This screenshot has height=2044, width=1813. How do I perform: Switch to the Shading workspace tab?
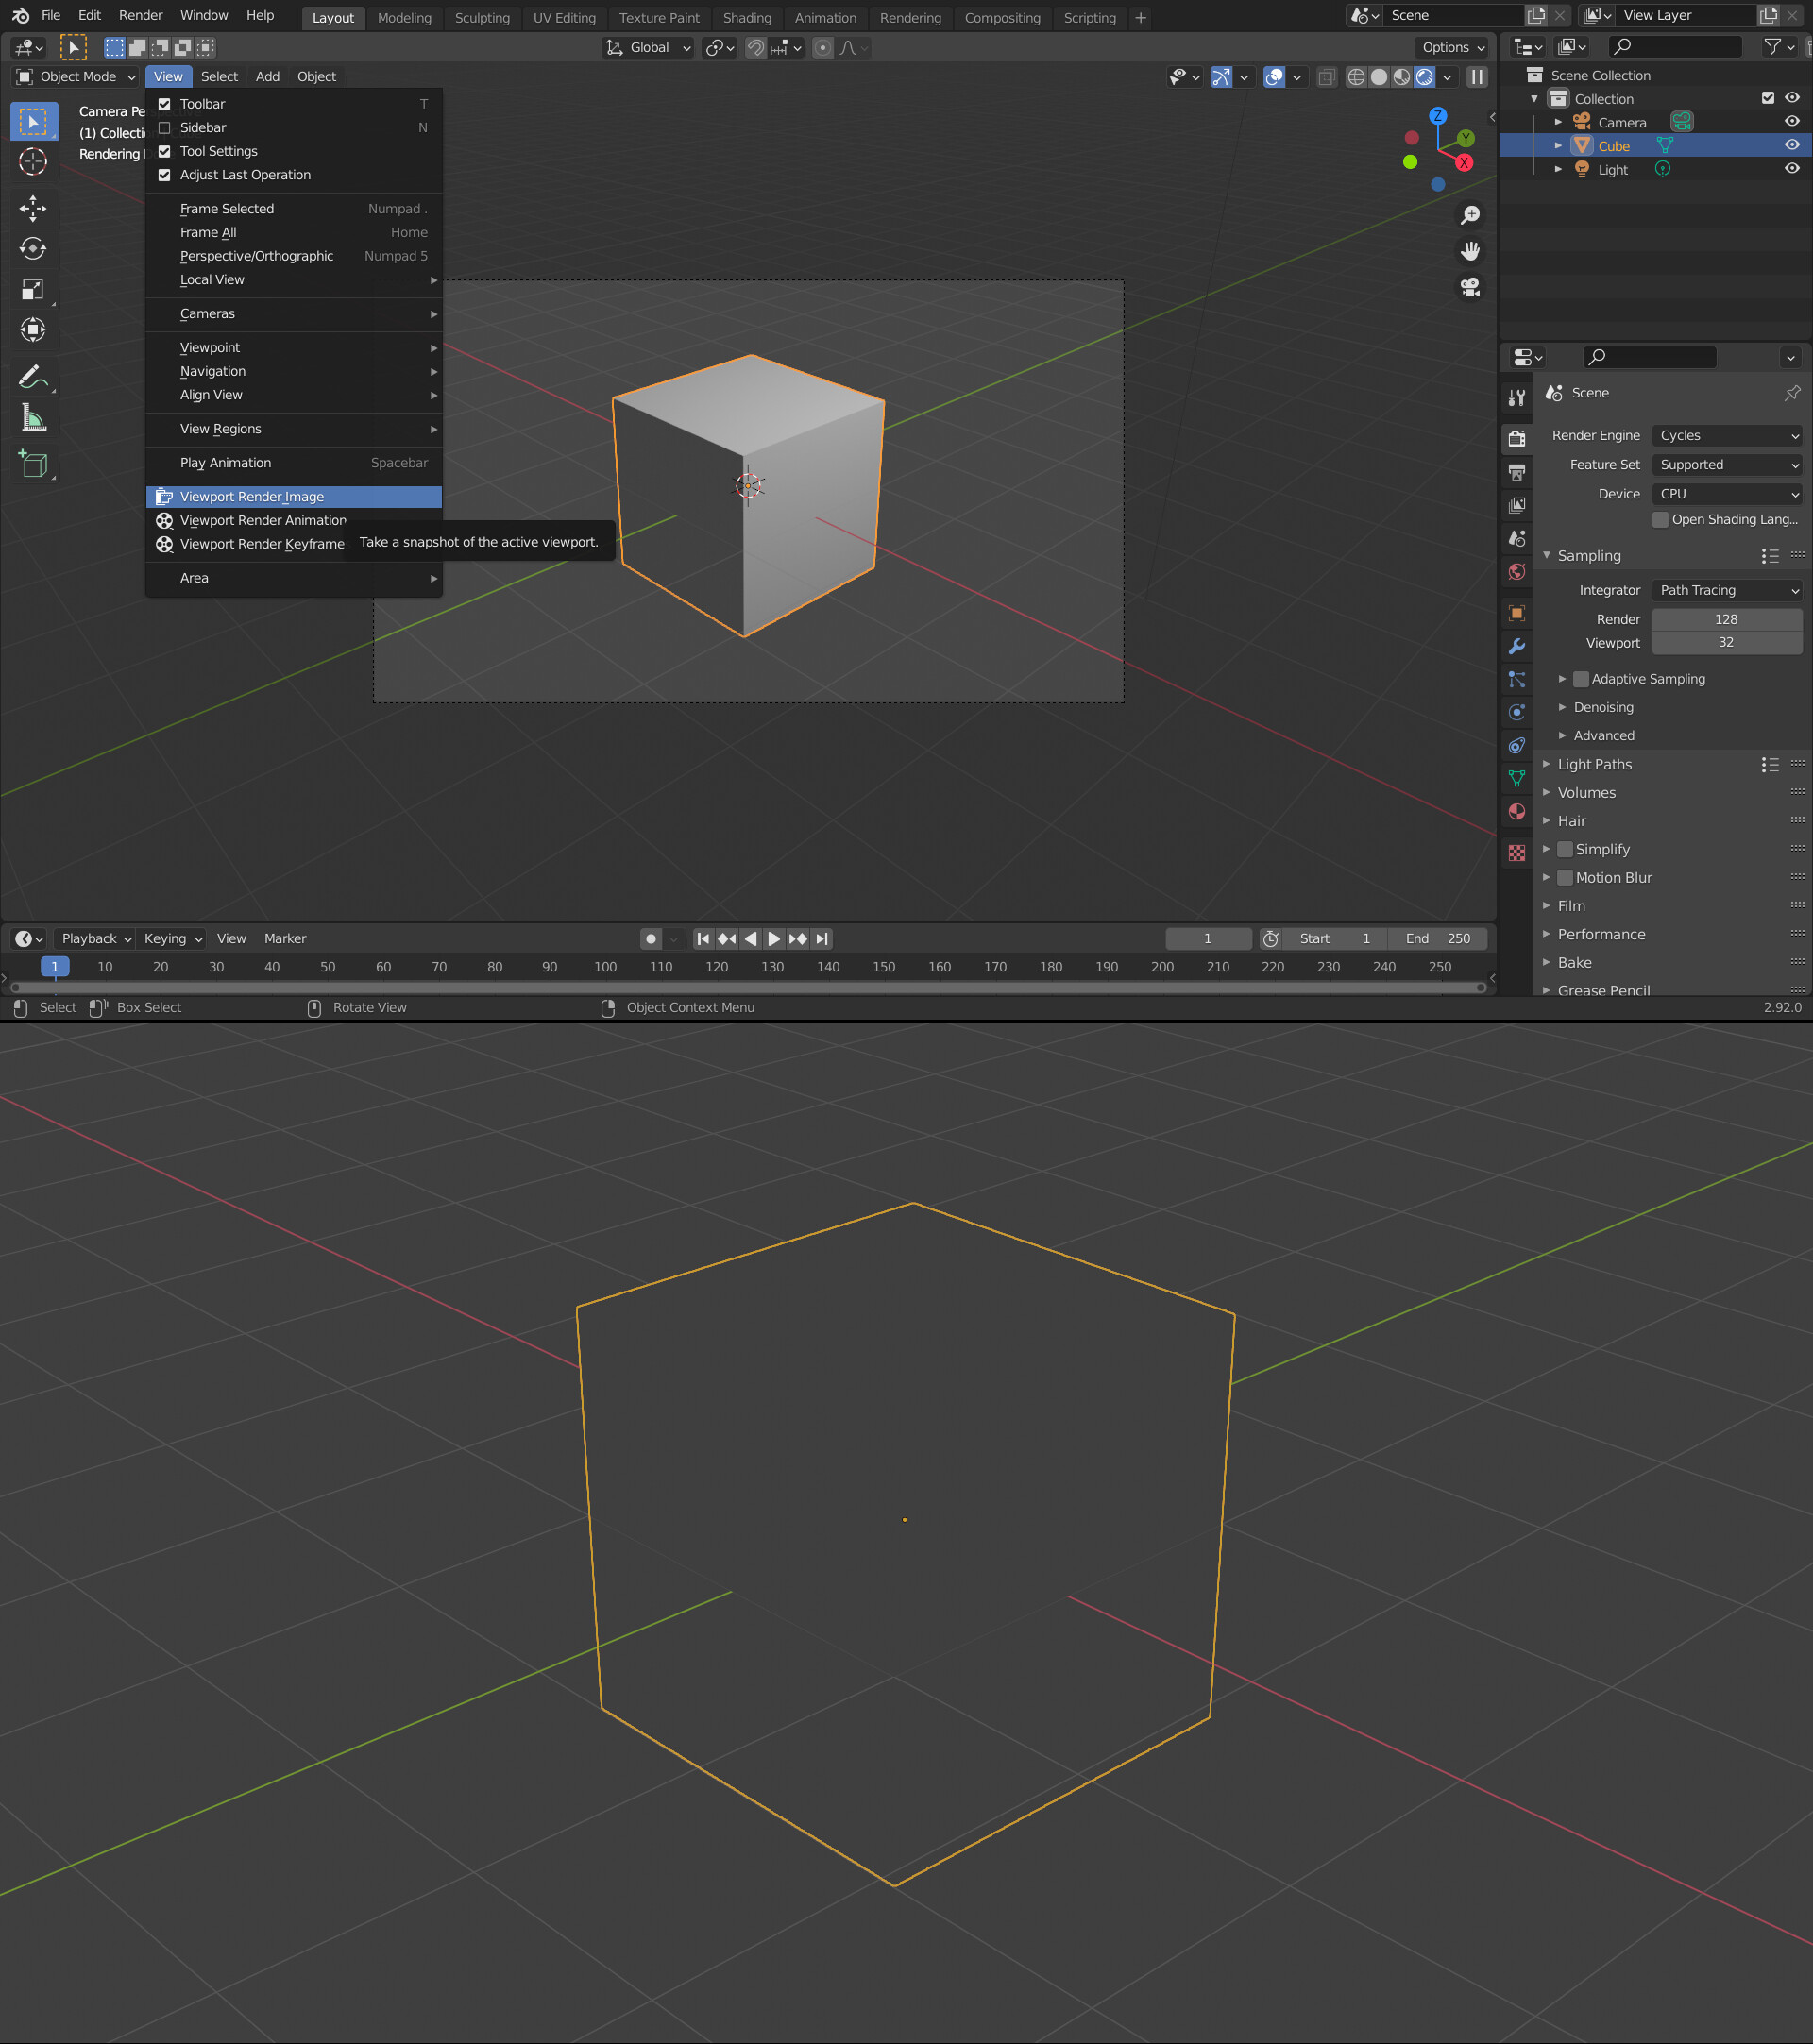[747, 17]
